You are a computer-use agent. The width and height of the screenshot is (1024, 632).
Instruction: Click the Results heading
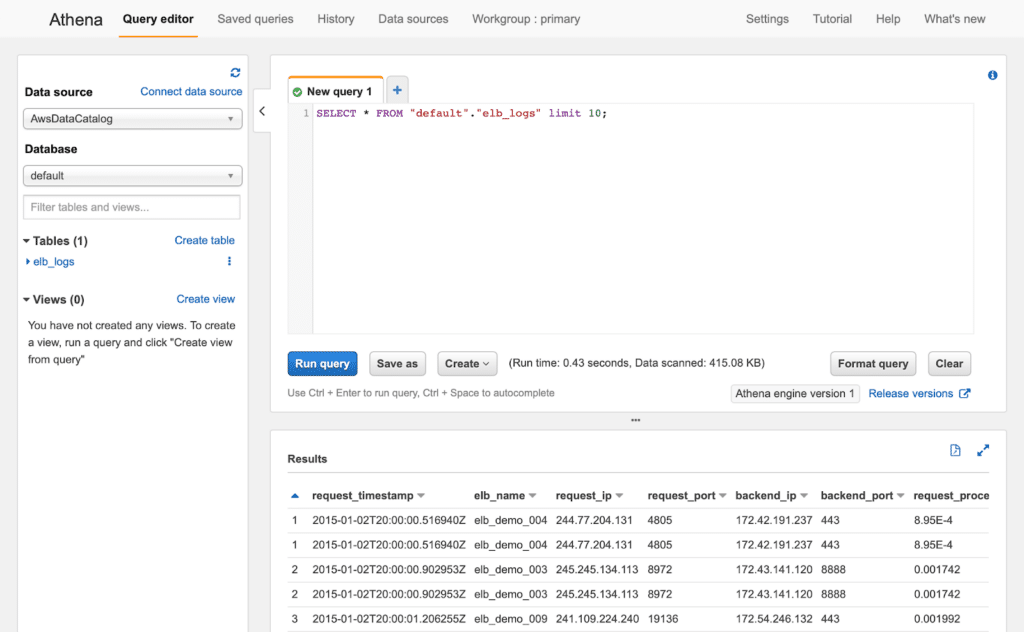point(307,458)
